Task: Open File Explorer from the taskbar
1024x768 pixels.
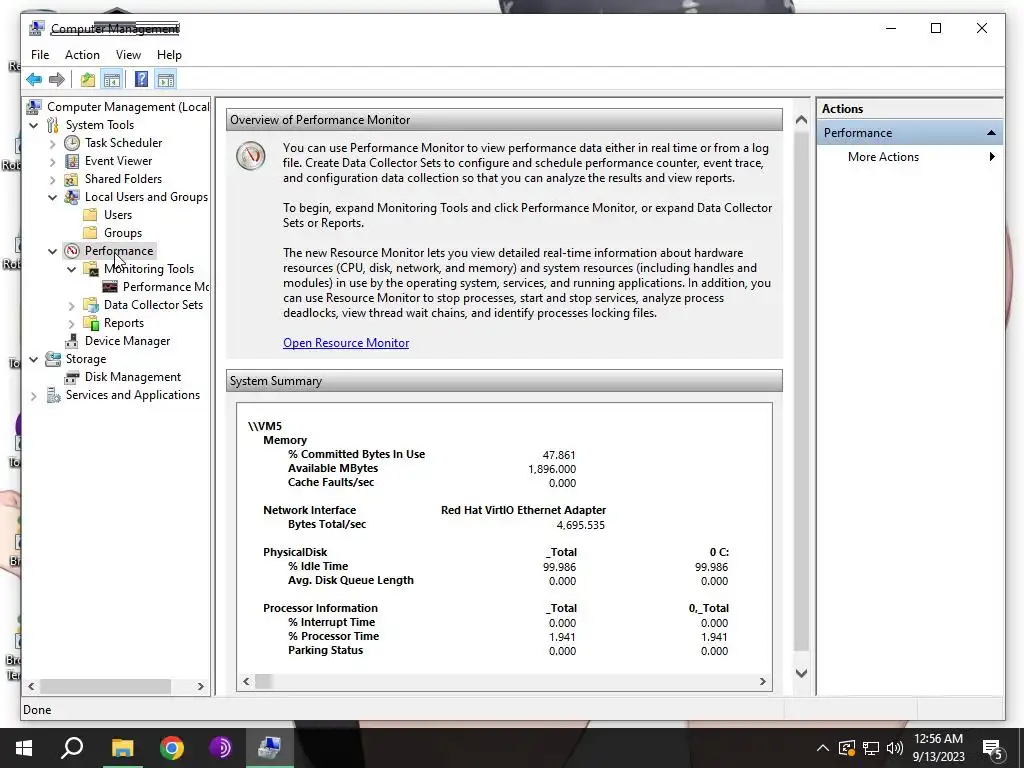Action: pos(122,748)
